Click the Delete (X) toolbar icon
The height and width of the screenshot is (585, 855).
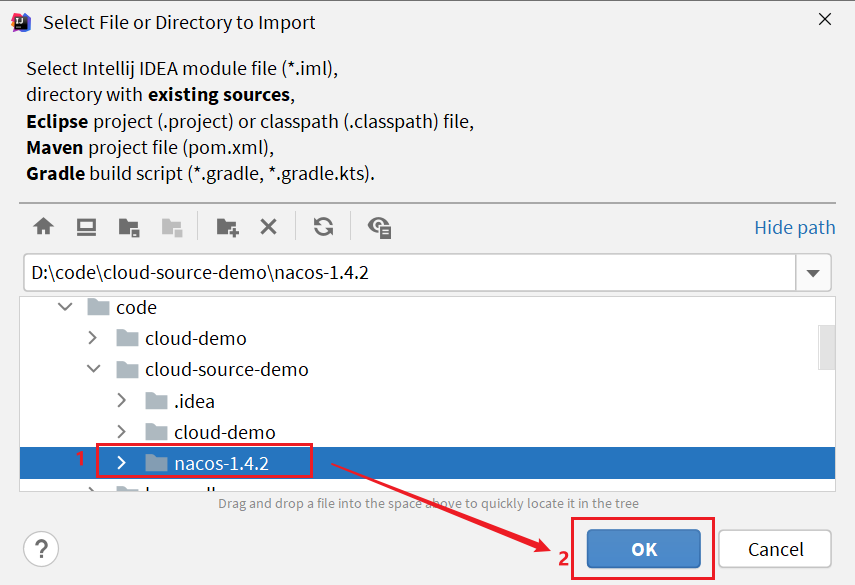click(268, 227)
